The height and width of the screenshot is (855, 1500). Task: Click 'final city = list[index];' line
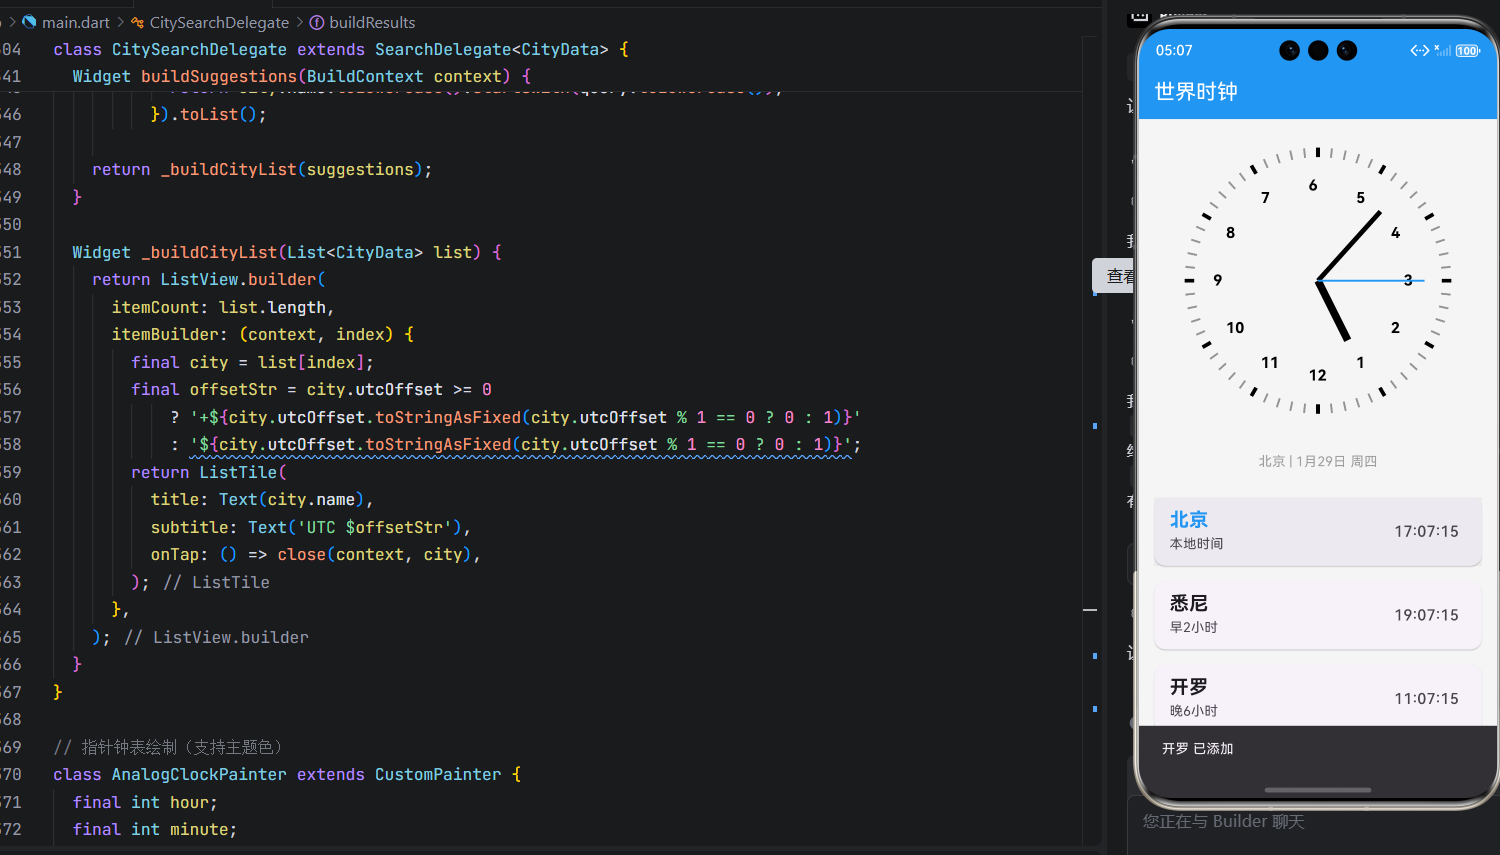pos(252,363)
